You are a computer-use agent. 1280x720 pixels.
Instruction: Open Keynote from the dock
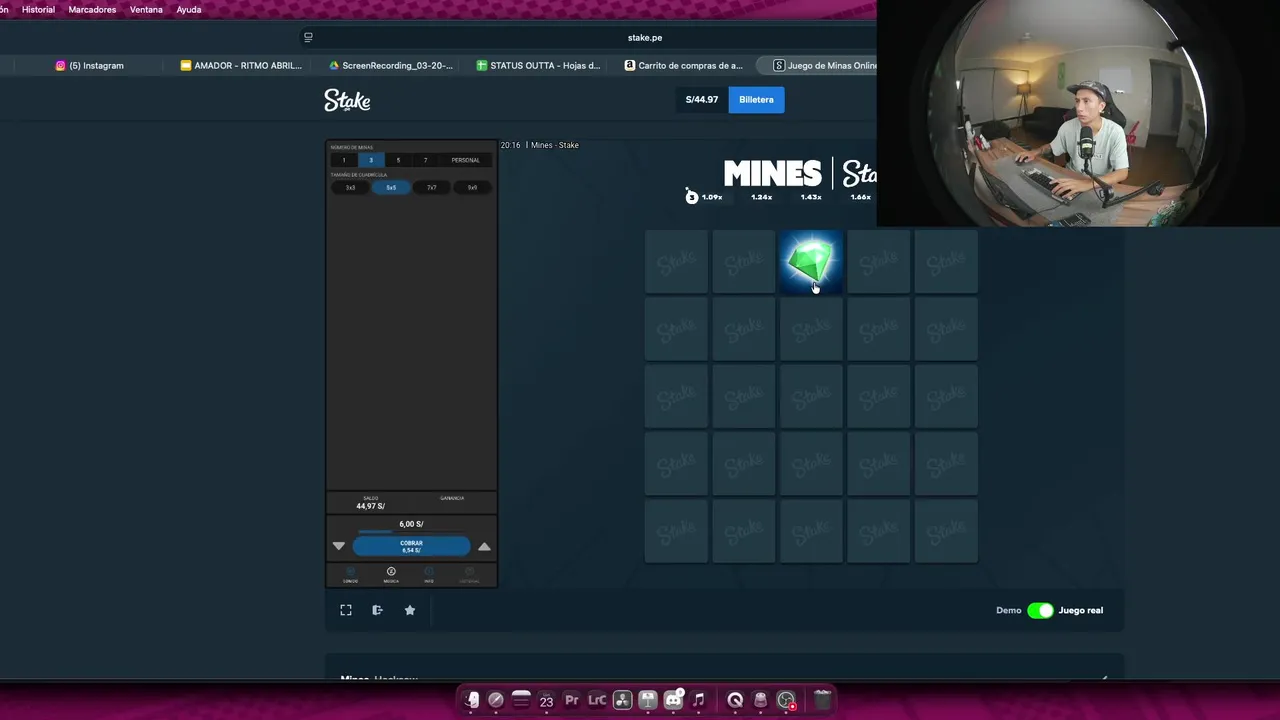click(648, 700)
